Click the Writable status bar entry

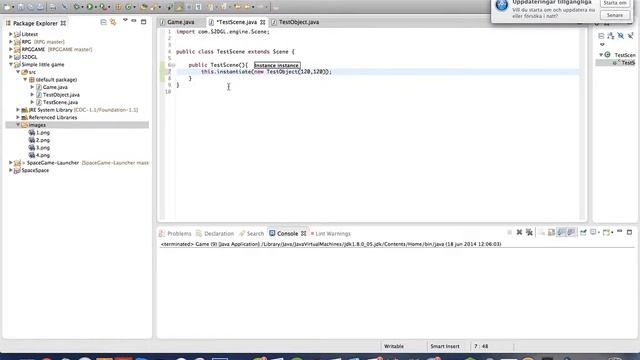click(x=394, y=346)
